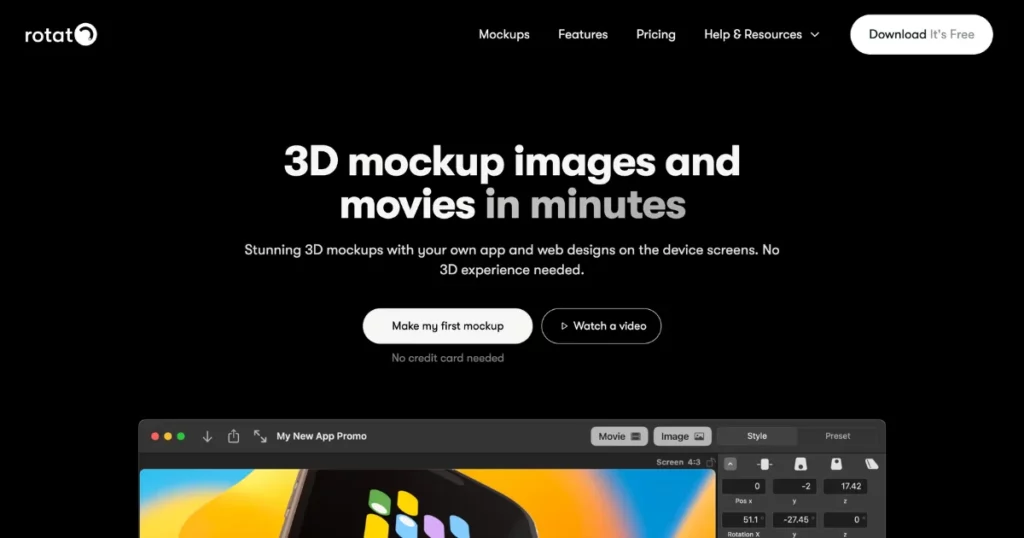1024x538 pixels.
Task: Open the Pricing page
Action: [656, 35]
